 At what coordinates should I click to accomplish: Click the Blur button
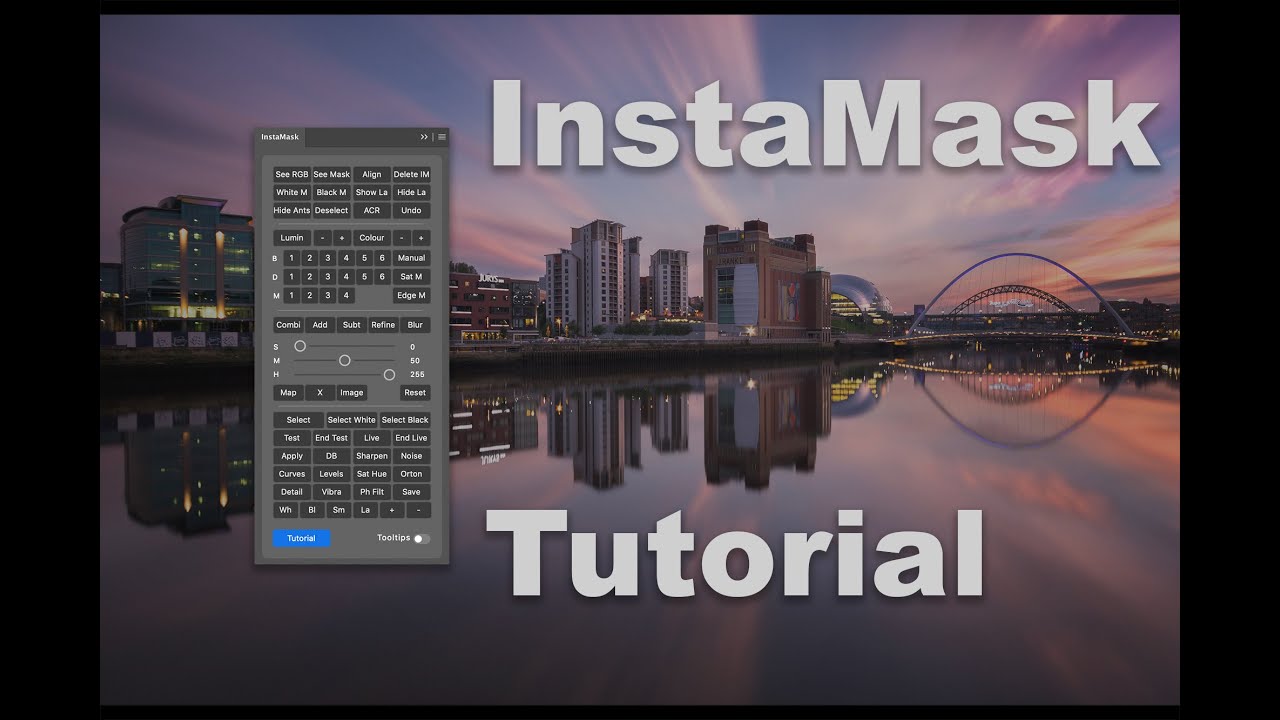(415, 325)
